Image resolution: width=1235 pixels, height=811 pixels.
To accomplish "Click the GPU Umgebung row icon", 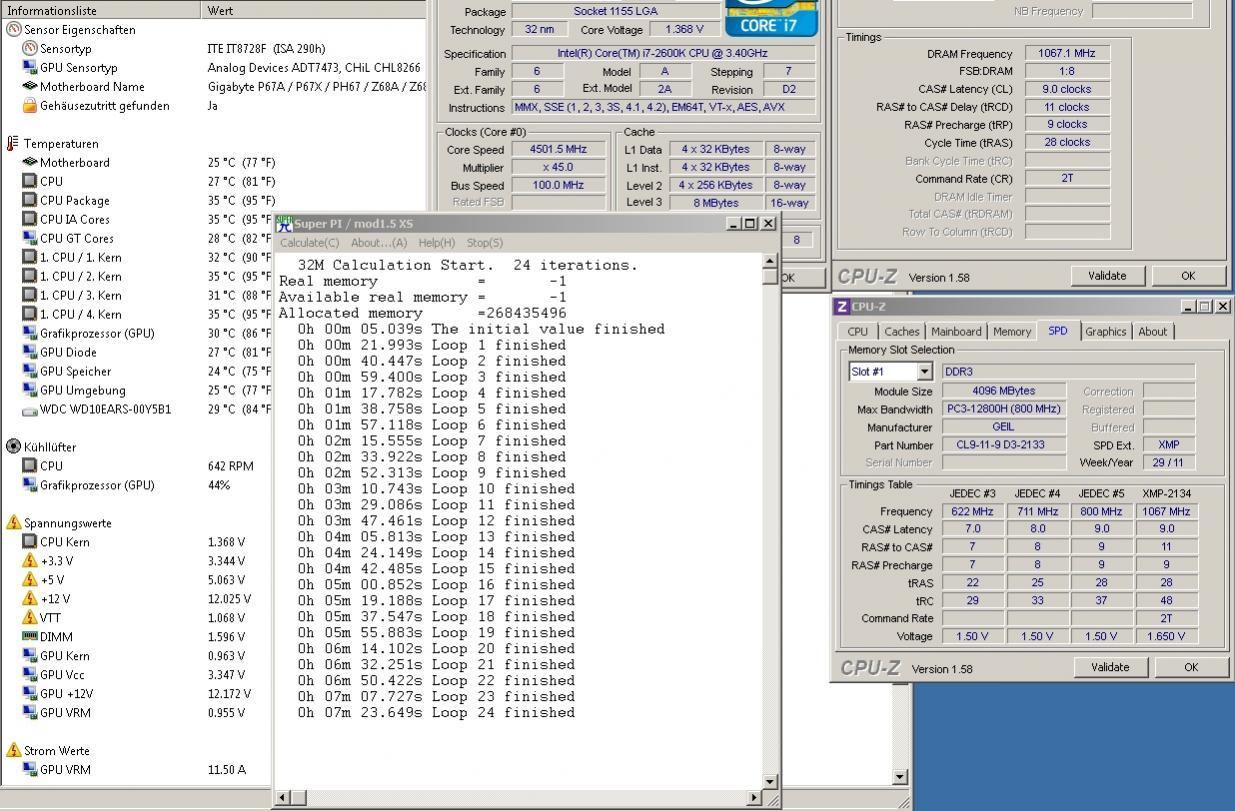I will tap(30, 390).
